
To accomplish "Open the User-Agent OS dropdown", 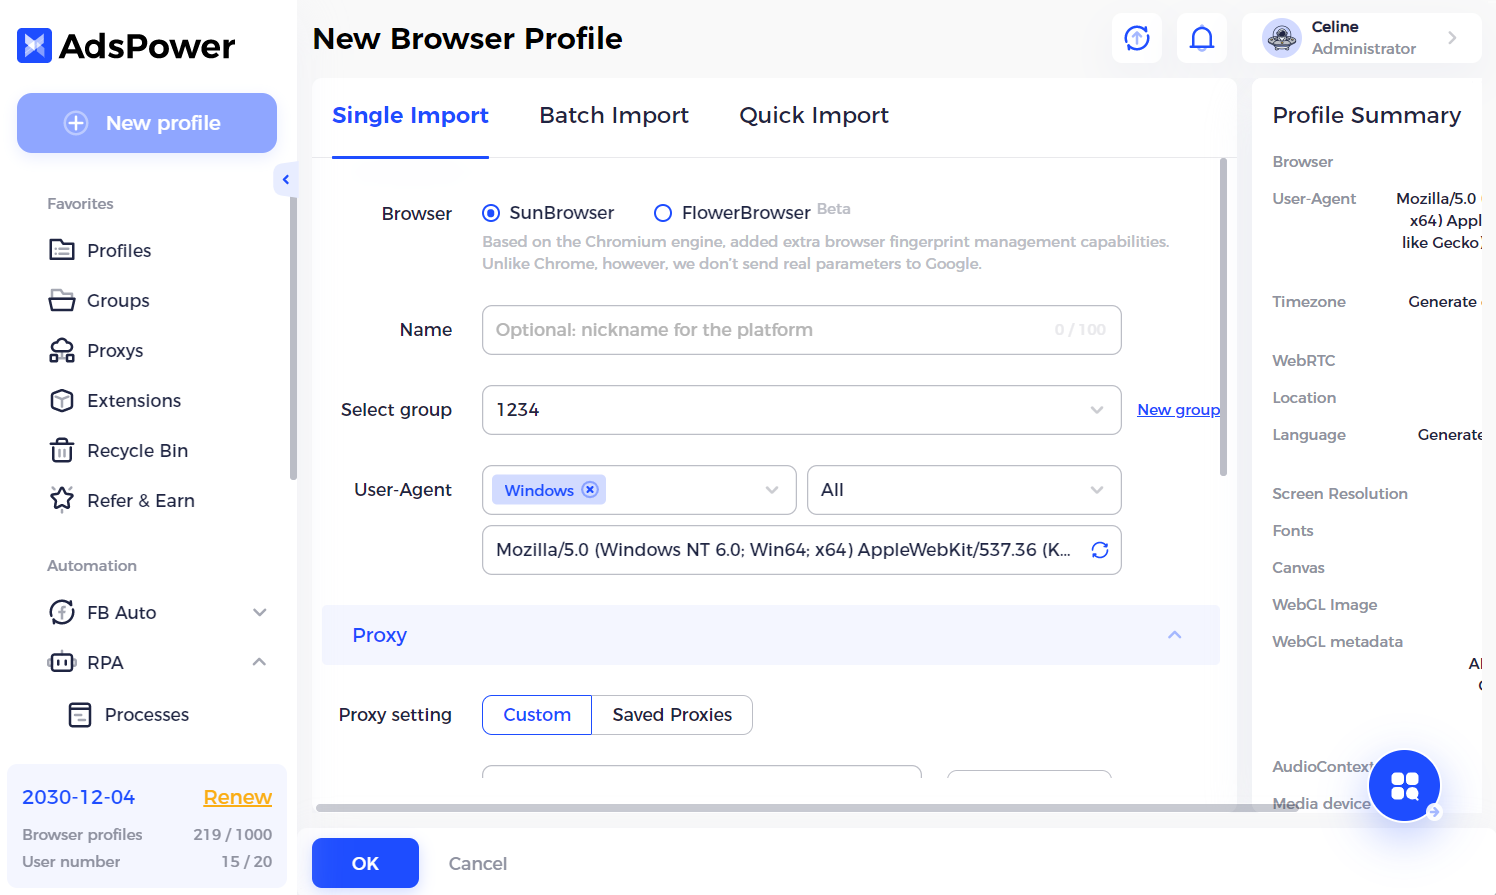I will tap(639, 490).
